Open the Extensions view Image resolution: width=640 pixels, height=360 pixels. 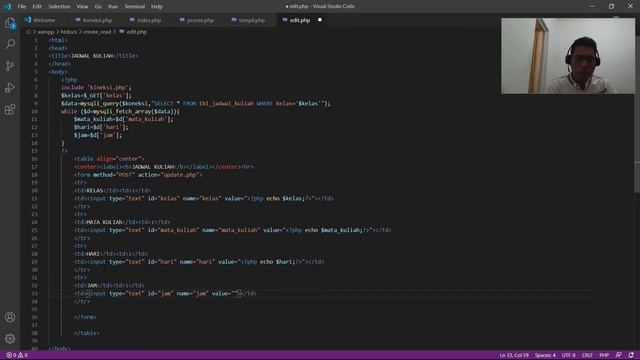click(10, 109)
